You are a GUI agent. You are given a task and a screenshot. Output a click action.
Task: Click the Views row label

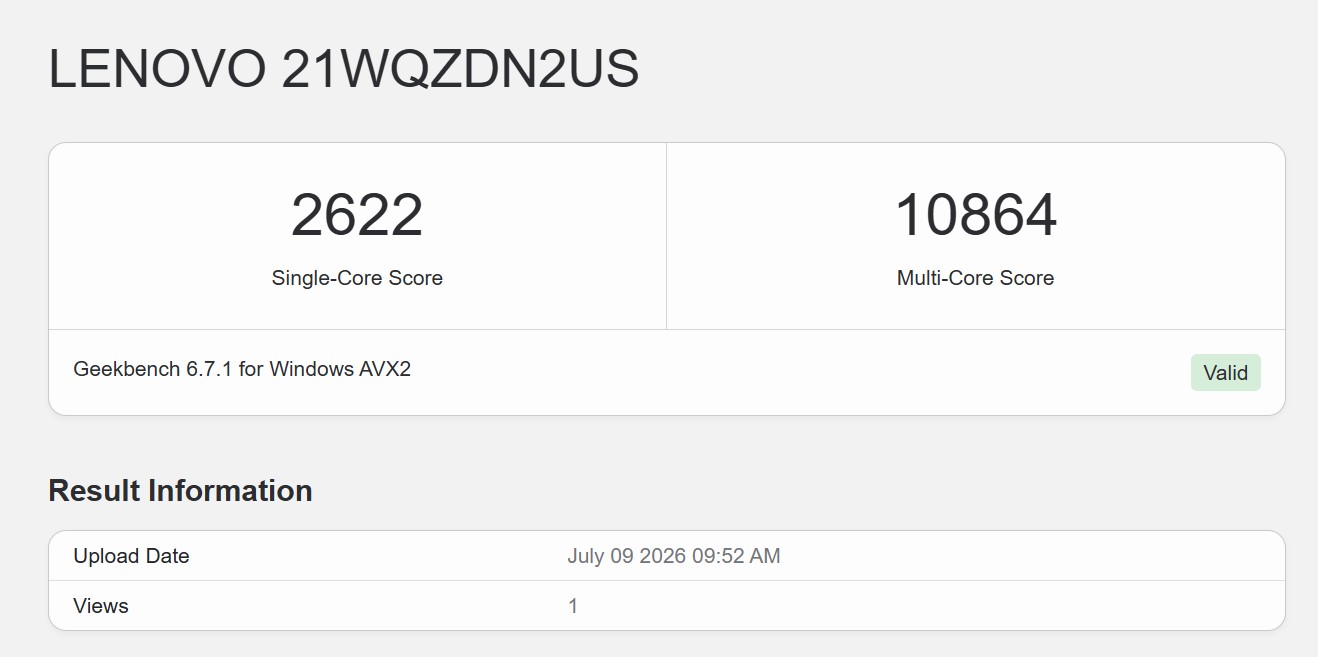pos(101,606)
